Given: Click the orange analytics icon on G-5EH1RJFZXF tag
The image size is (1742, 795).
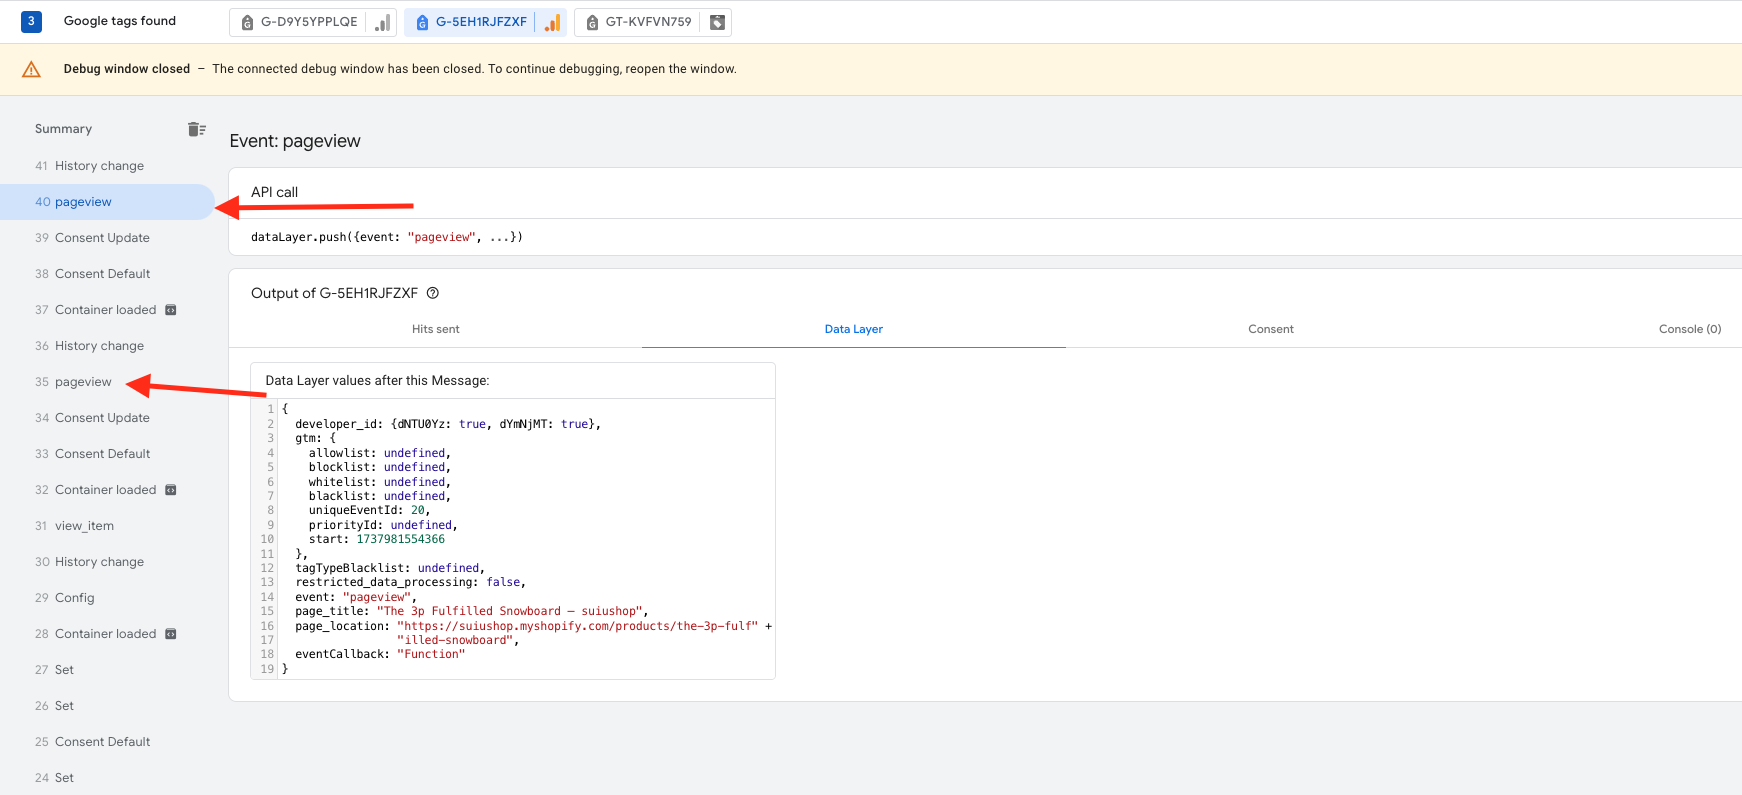Looking at the screenshot, I should (552, 22).
